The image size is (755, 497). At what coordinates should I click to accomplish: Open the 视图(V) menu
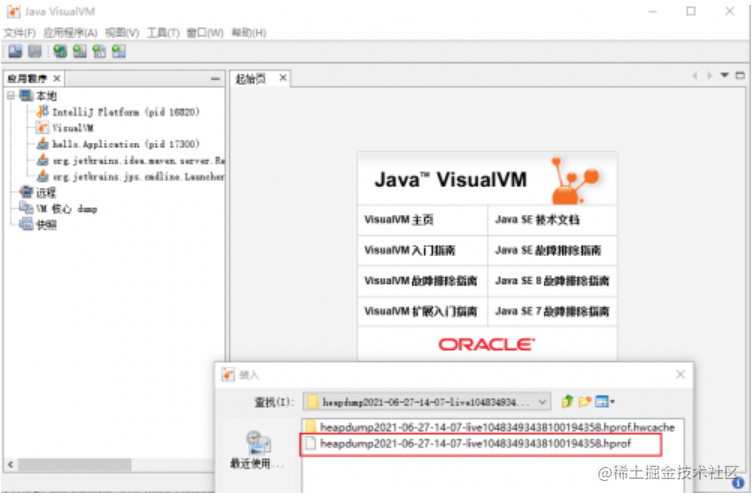(122, 33)
